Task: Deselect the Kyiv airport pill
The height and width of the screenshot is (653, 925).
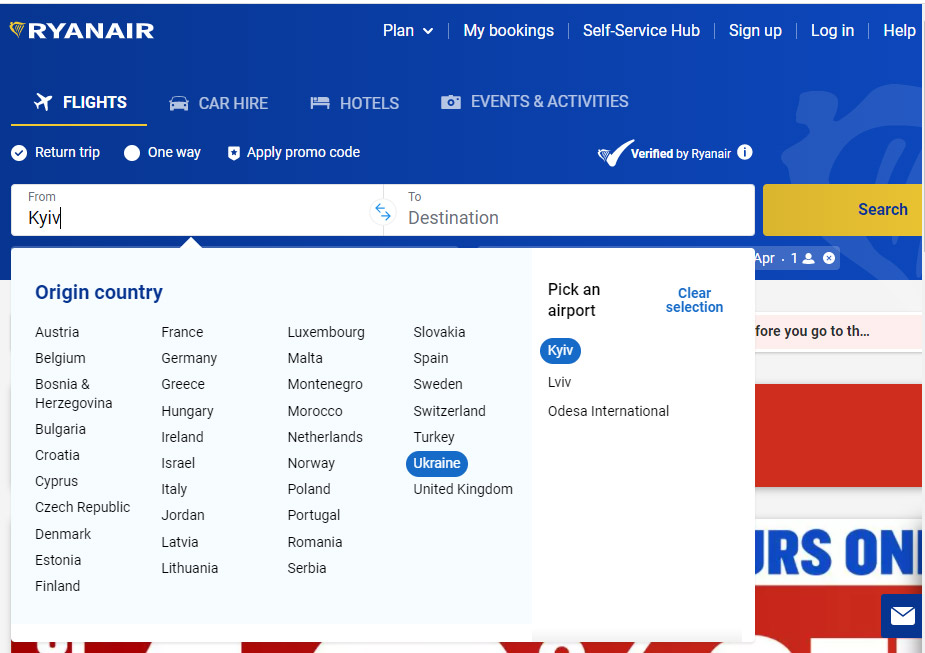Action: tap(560, 351)
